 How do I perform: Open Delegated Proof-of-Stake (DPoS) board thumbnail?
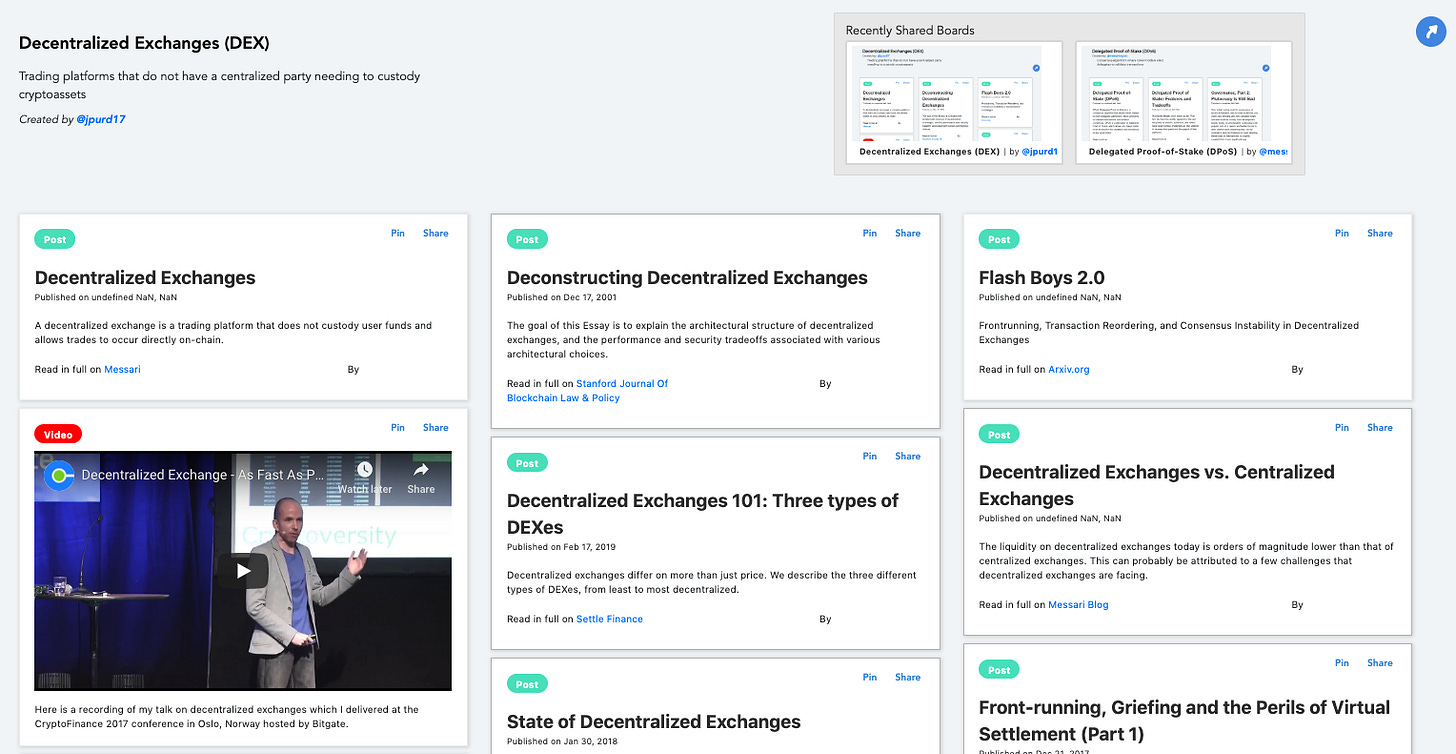(1184, 101)
